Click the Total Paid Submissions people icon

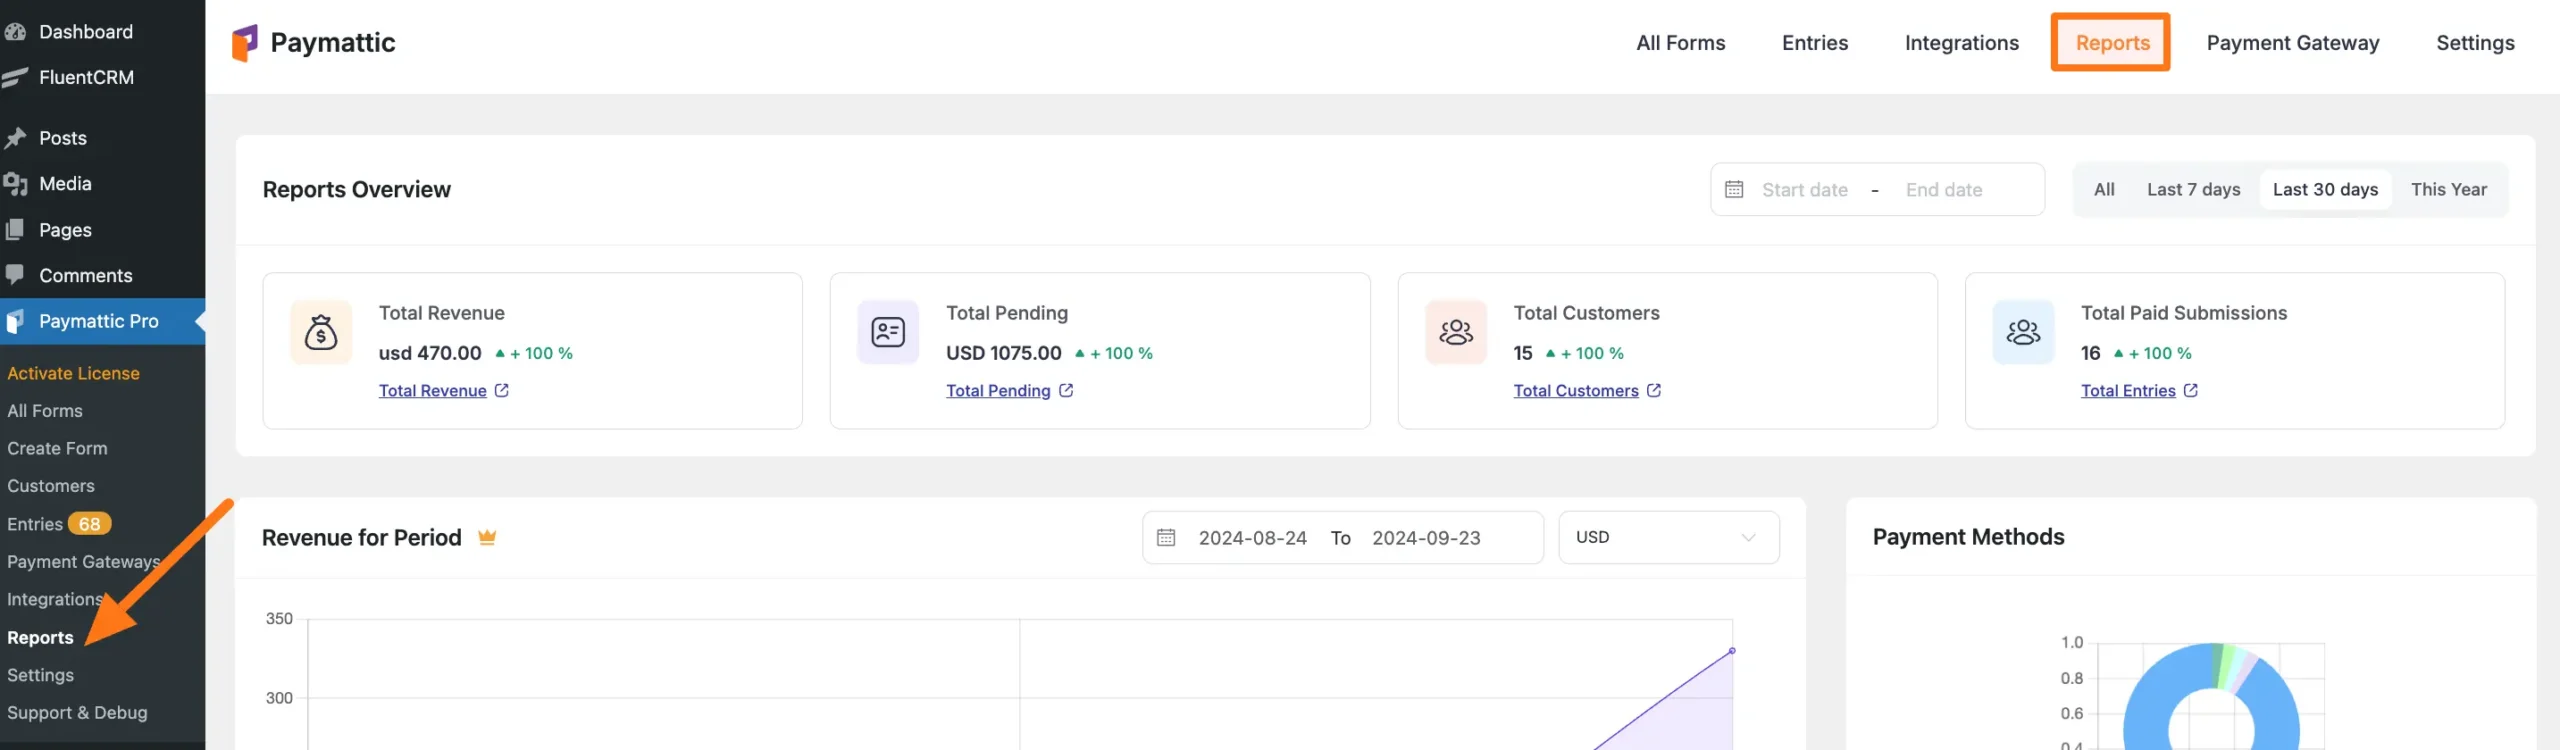[x=2023, y=332]
